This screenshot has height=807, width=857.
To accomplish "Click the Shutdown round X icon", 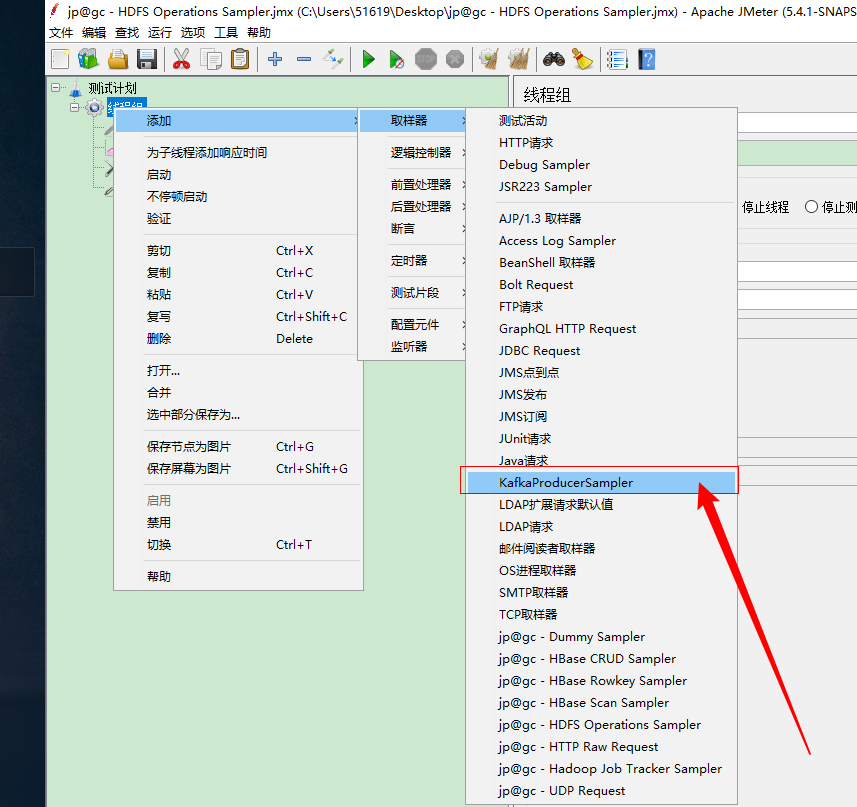I will [455, 59].
